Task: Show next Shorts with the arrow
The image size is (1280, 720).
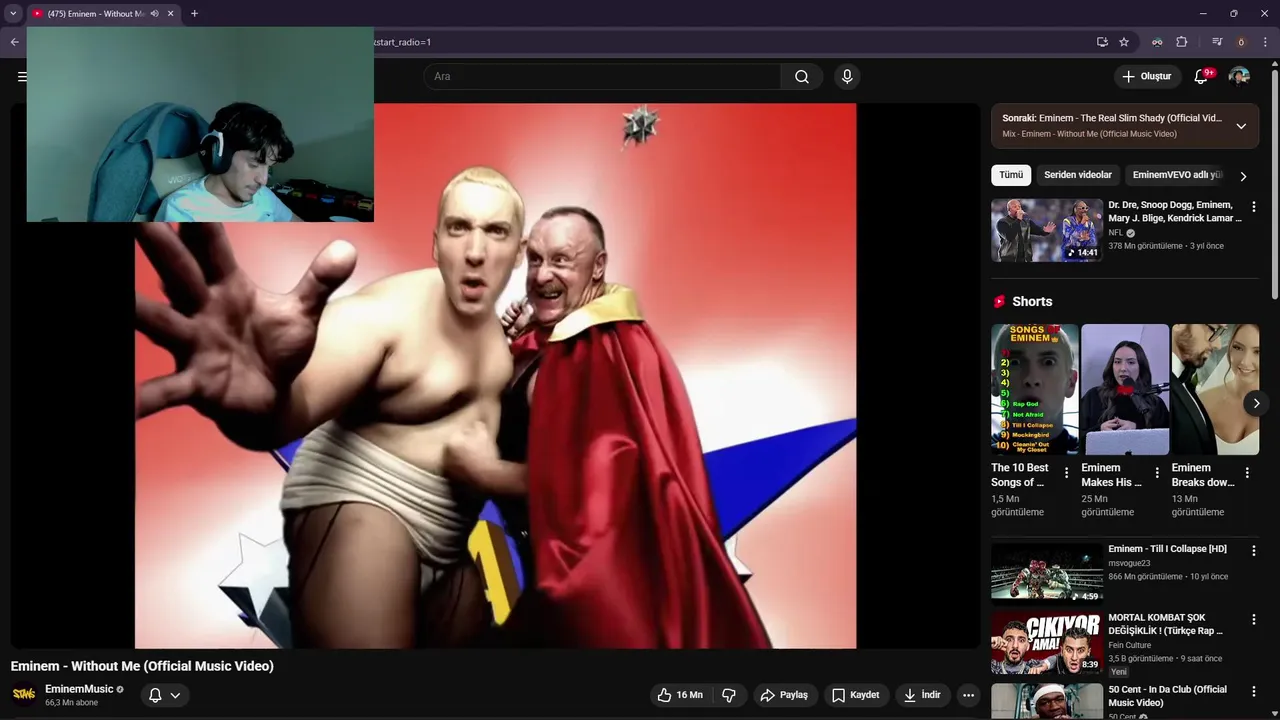Action: click(x=1256, y=403)
